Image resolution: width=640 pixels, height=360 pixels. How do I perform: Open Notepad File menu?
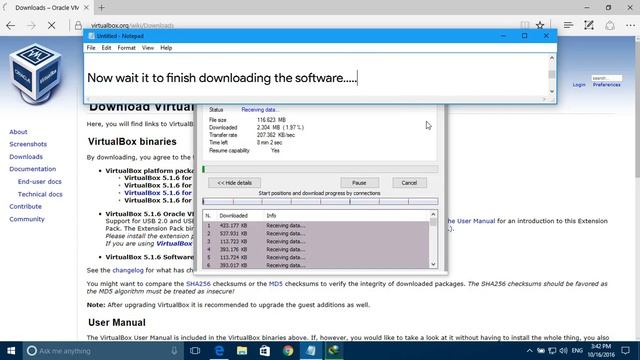tap(91, 48)
